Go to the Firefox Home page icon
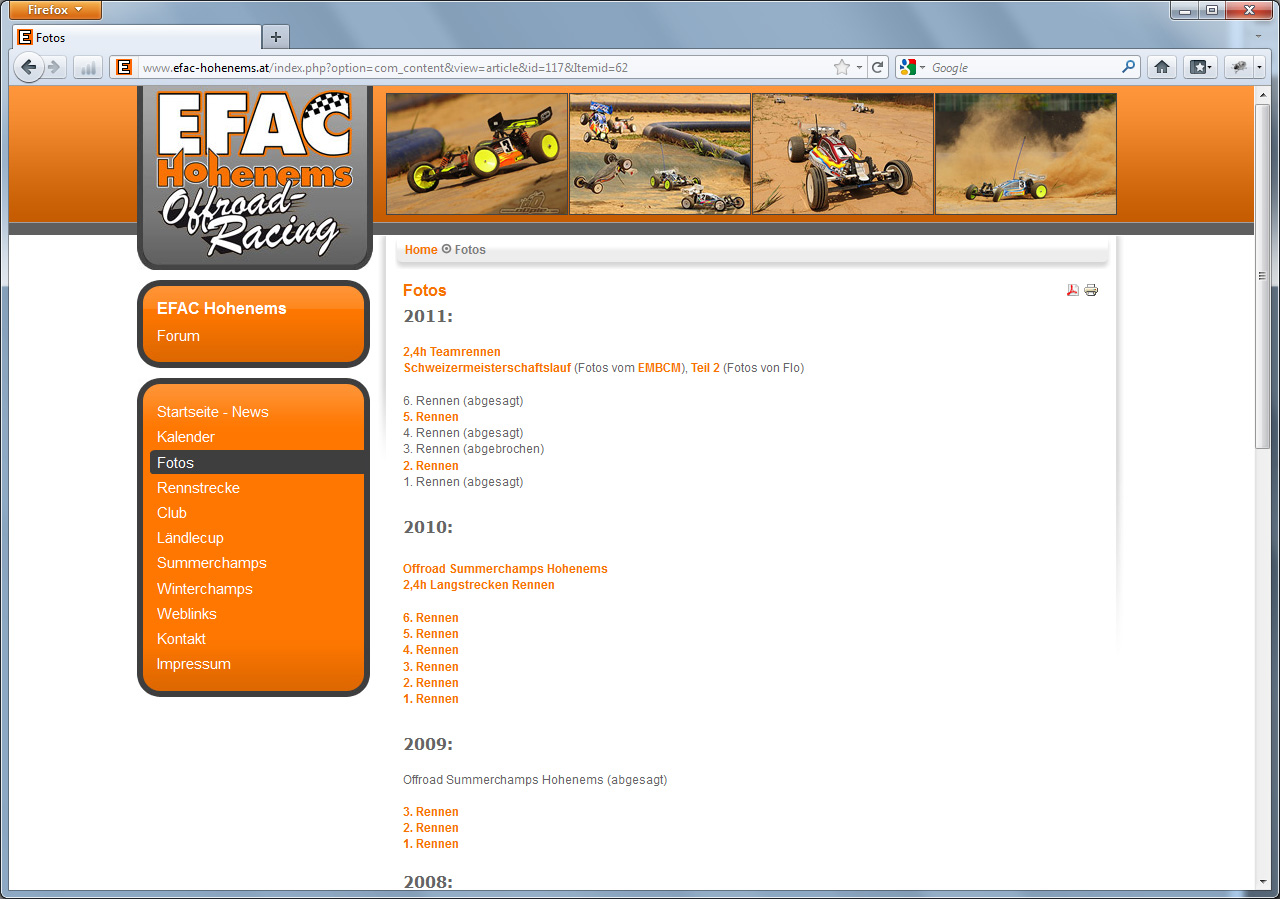1280x899 pixels. point(1162,67)
